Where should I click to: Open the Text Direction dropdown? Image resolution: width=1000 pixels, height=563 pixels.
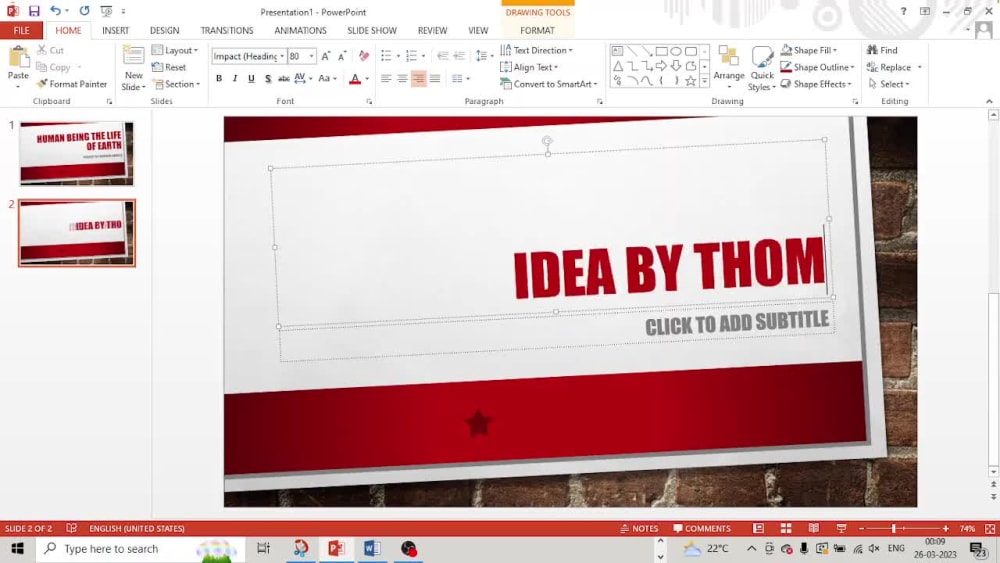536,50
